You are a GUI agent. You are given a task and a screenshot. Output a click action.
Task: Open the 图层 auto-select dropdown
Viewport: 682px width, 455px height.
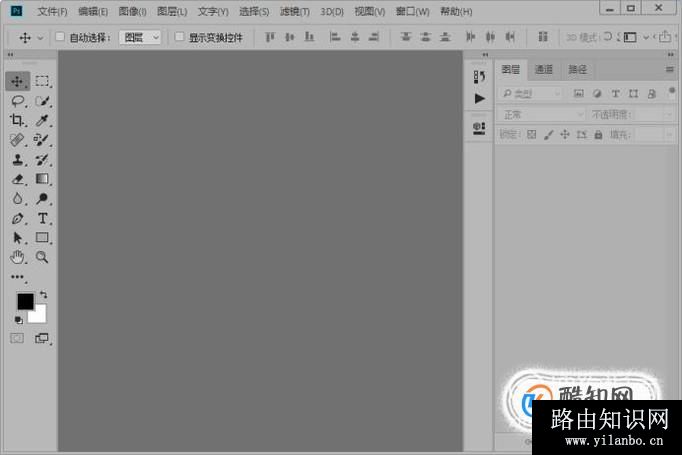140,38
